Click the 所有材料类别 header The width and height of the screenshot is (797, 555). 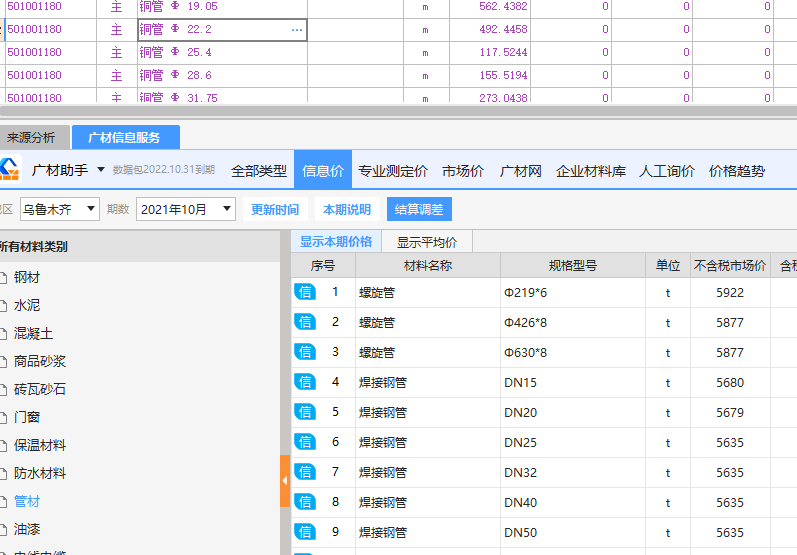(140, 247)
